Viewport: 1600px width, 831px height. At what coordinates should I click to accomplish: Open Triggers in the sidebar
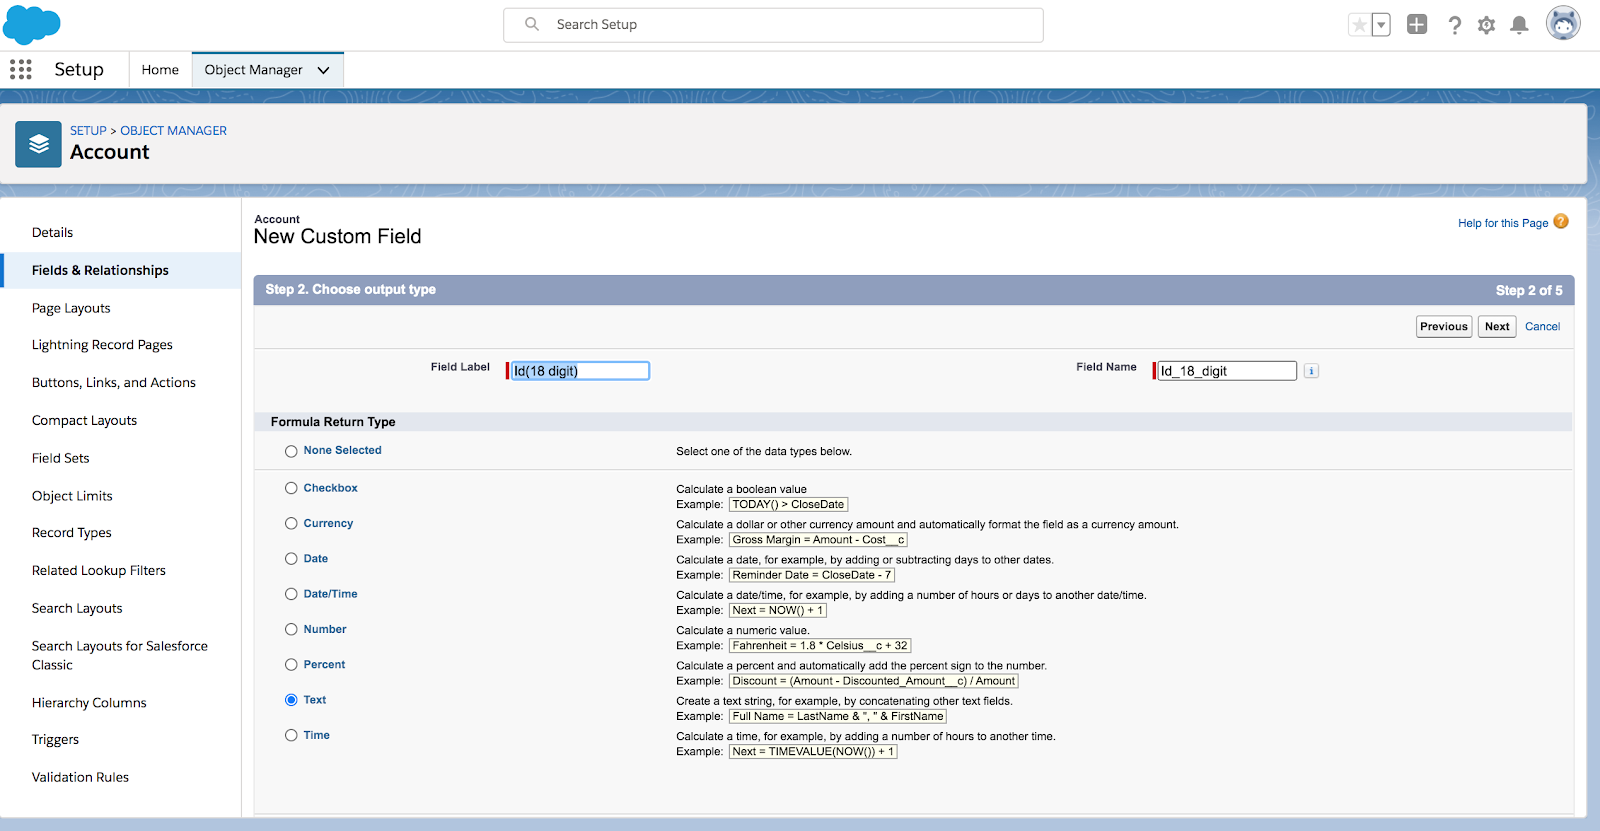tap(55, 740)
